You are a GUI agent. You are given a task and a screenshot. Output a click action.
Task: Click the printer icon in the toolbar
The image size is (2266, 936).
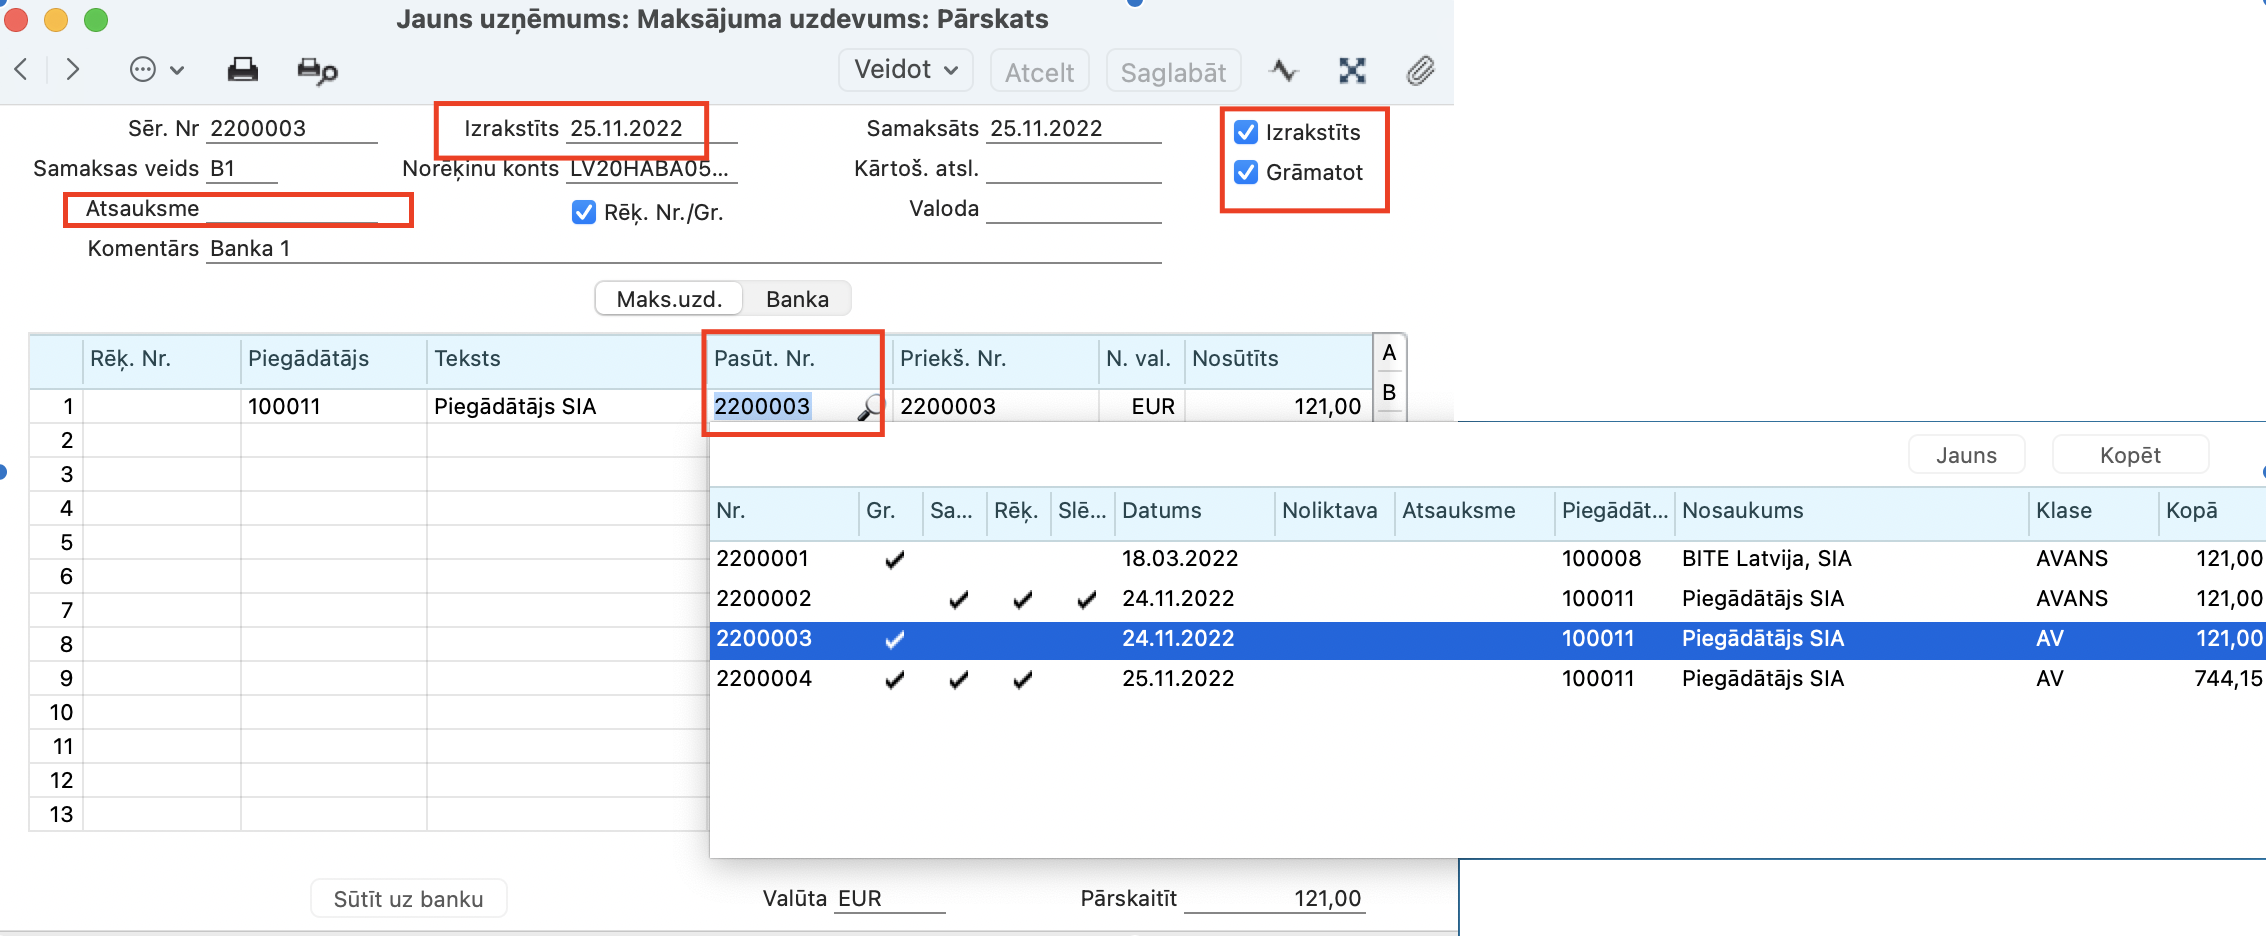coord(242,70)
